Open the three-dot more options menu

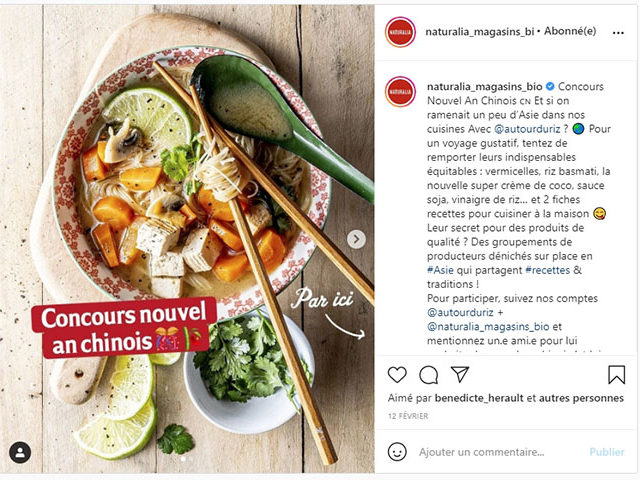pos(618,33)
